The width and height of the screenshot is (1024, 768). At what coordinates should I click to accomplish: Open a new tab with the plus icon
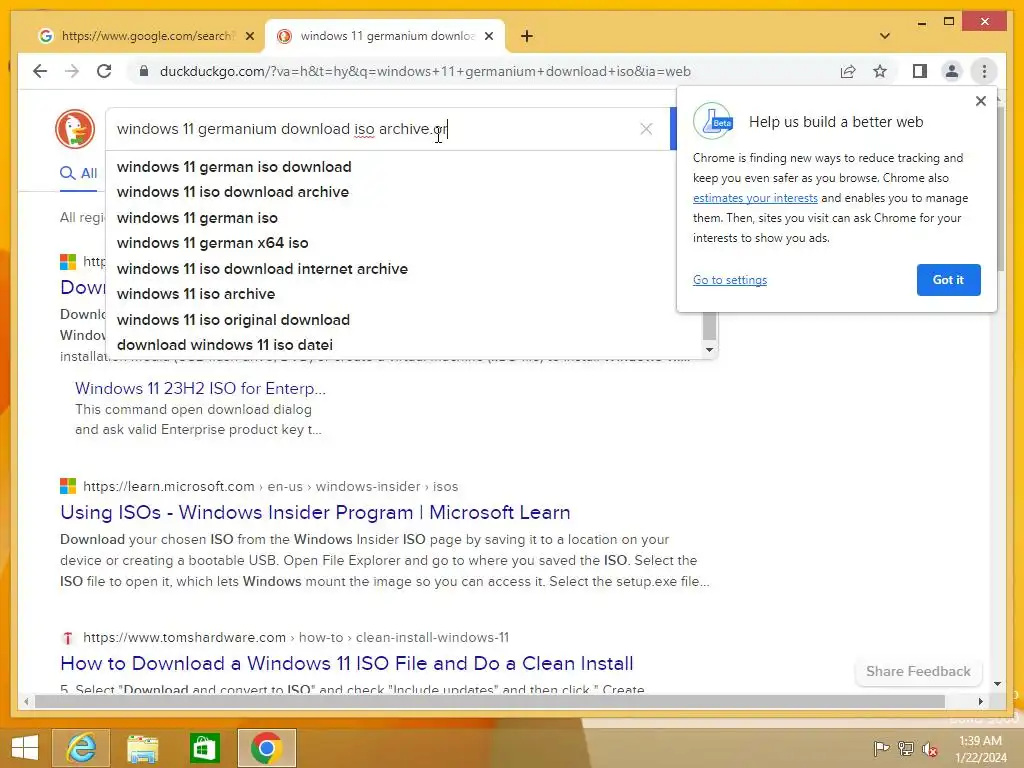[x=527, y=36]
